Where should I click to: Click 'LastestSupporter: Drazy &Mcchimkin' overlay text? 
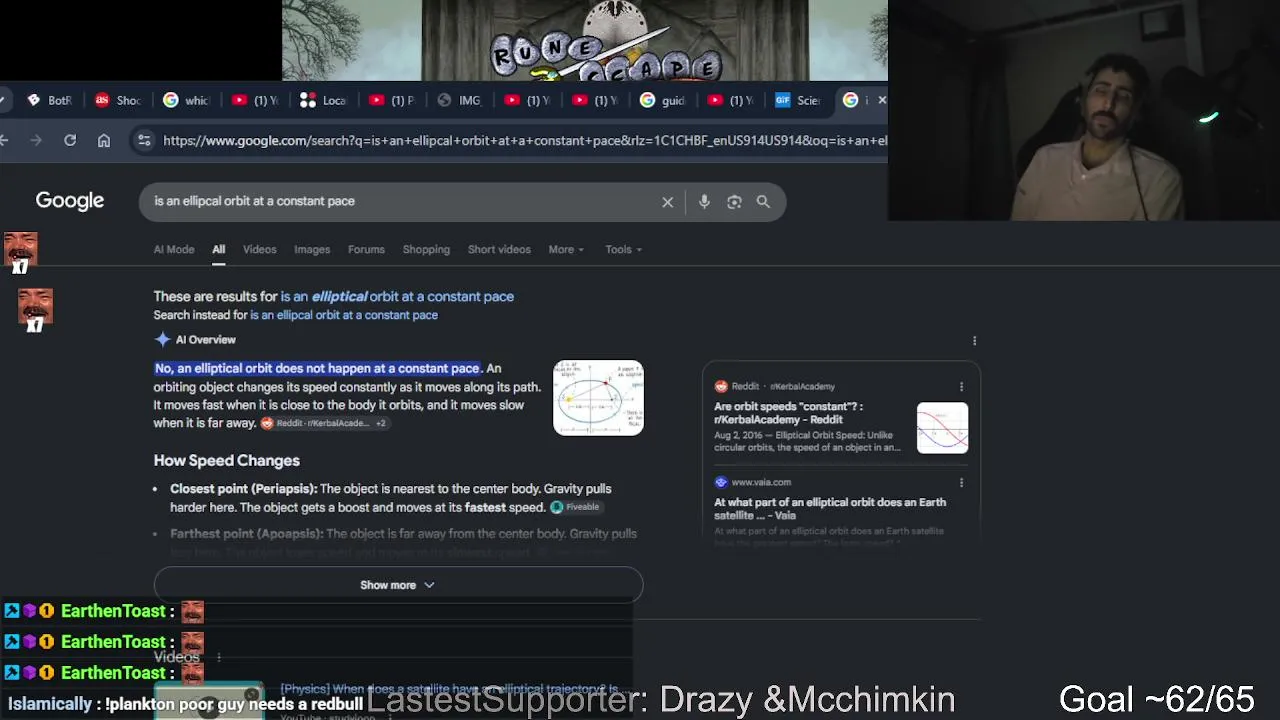point(661,700)
